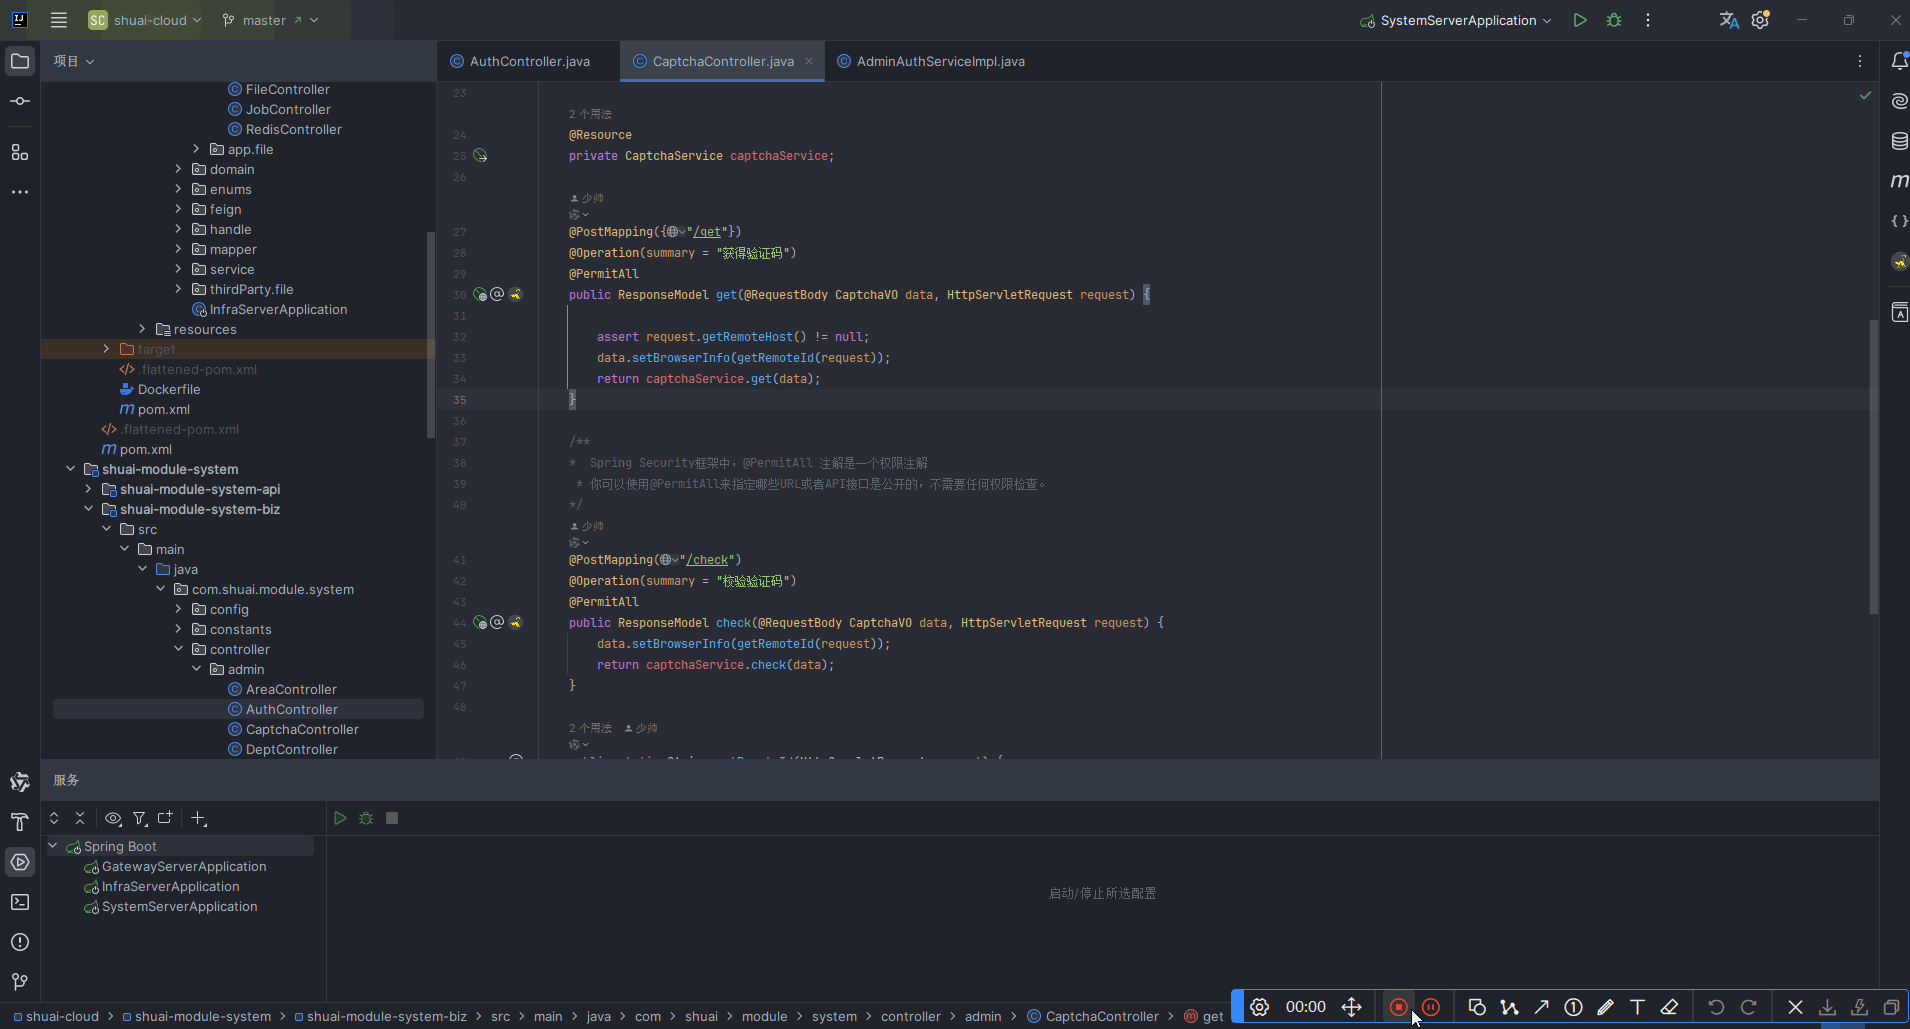Image resolution: width=1910 pixels, height=1029 pixels.
Task: Open Dockerfile in the project tree
Action: click(169, 390)
